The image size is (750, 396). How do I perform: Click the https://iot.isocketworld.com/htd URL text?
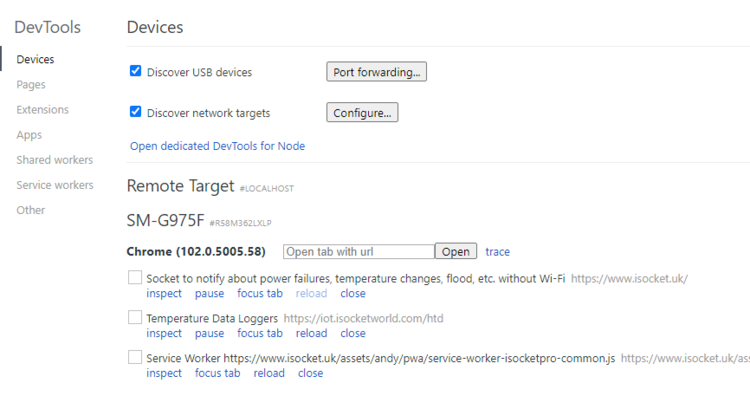tap(364, 319)
